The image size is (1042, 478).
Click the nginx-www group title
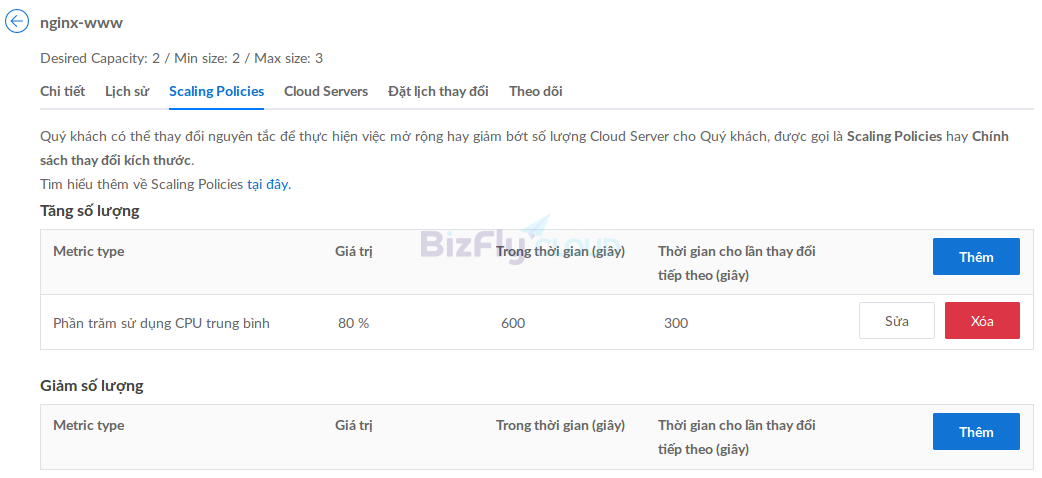pos(81,23)
